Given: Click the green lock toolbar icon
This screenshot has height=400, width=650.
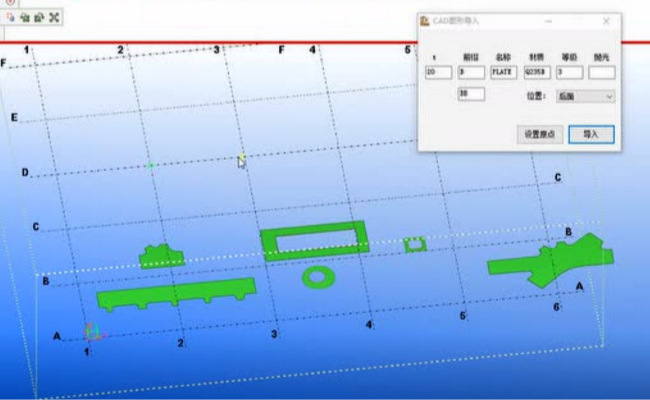Looking at the screenshot, I should pos(25,17).
